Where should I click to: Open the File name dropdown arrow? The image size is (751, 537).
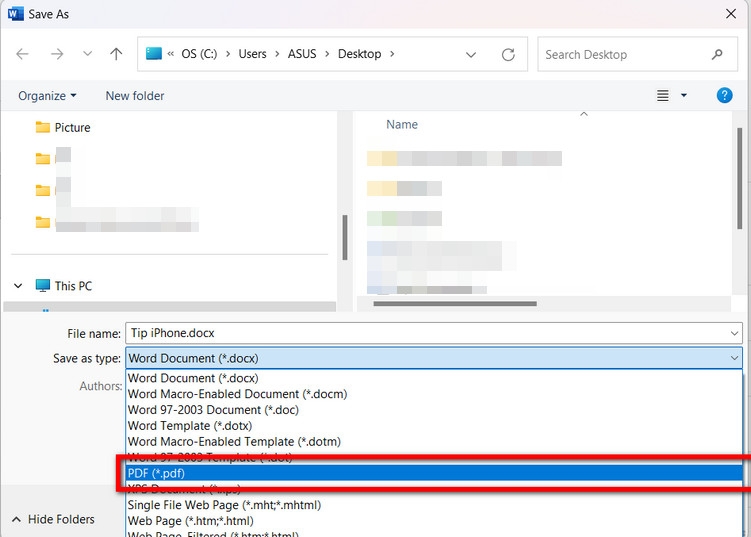coord(734,333)
